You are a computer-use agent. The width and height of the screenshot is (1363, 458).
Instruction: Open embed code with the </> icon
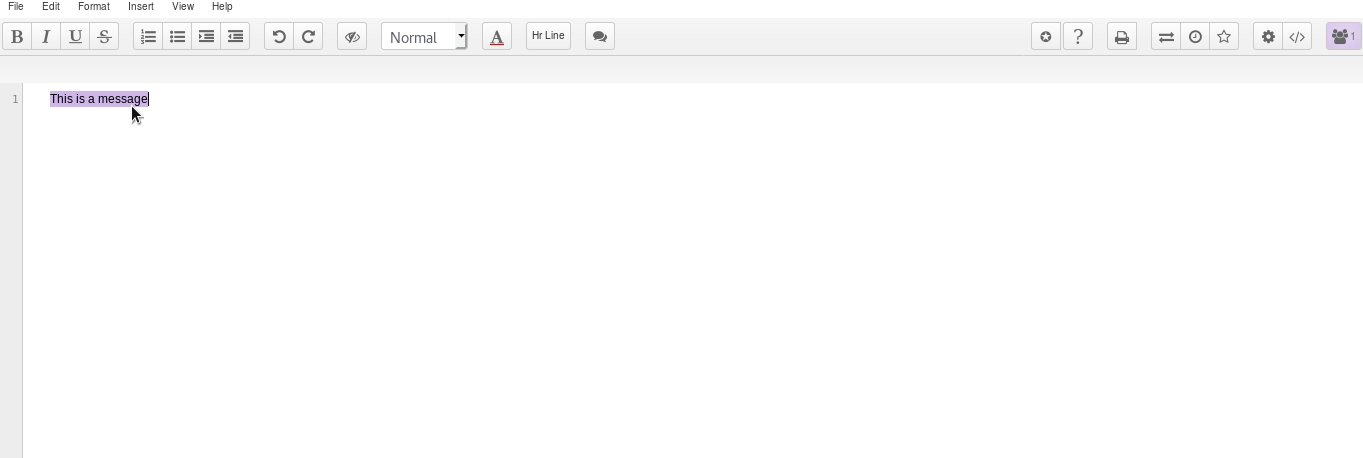pyautogui.click(x=1297, y=37)
